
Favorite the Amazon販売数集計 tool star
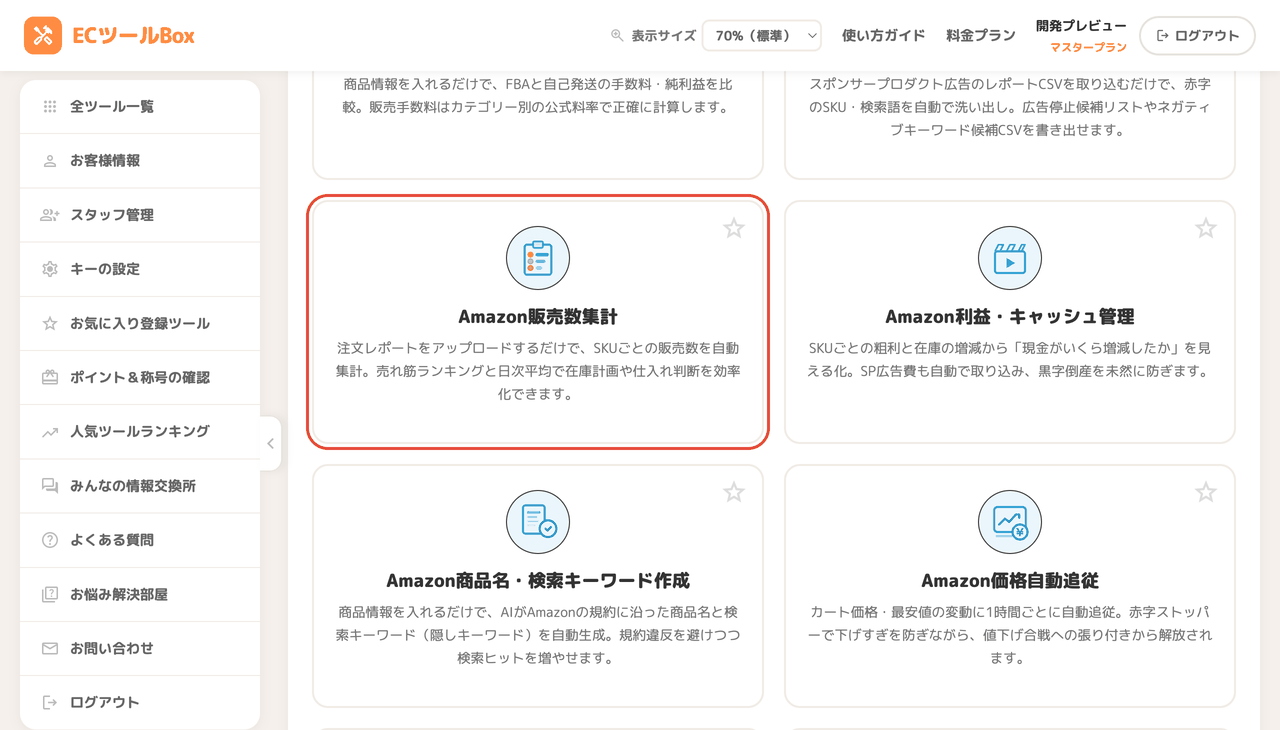tap(734, 228)
